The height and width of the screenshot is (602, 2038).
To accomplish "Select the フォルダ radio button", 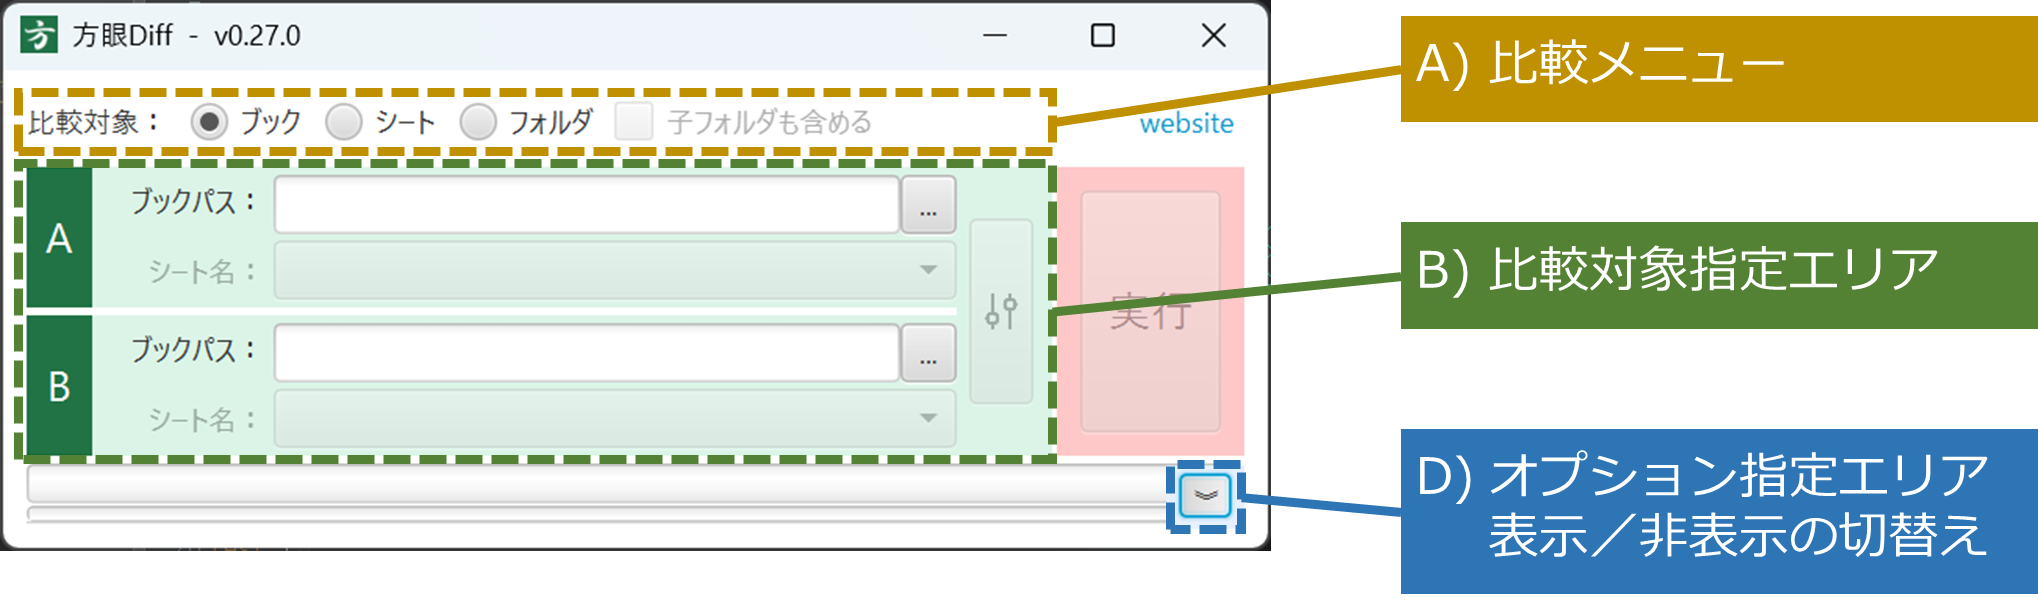I will (x=478, y=122).
